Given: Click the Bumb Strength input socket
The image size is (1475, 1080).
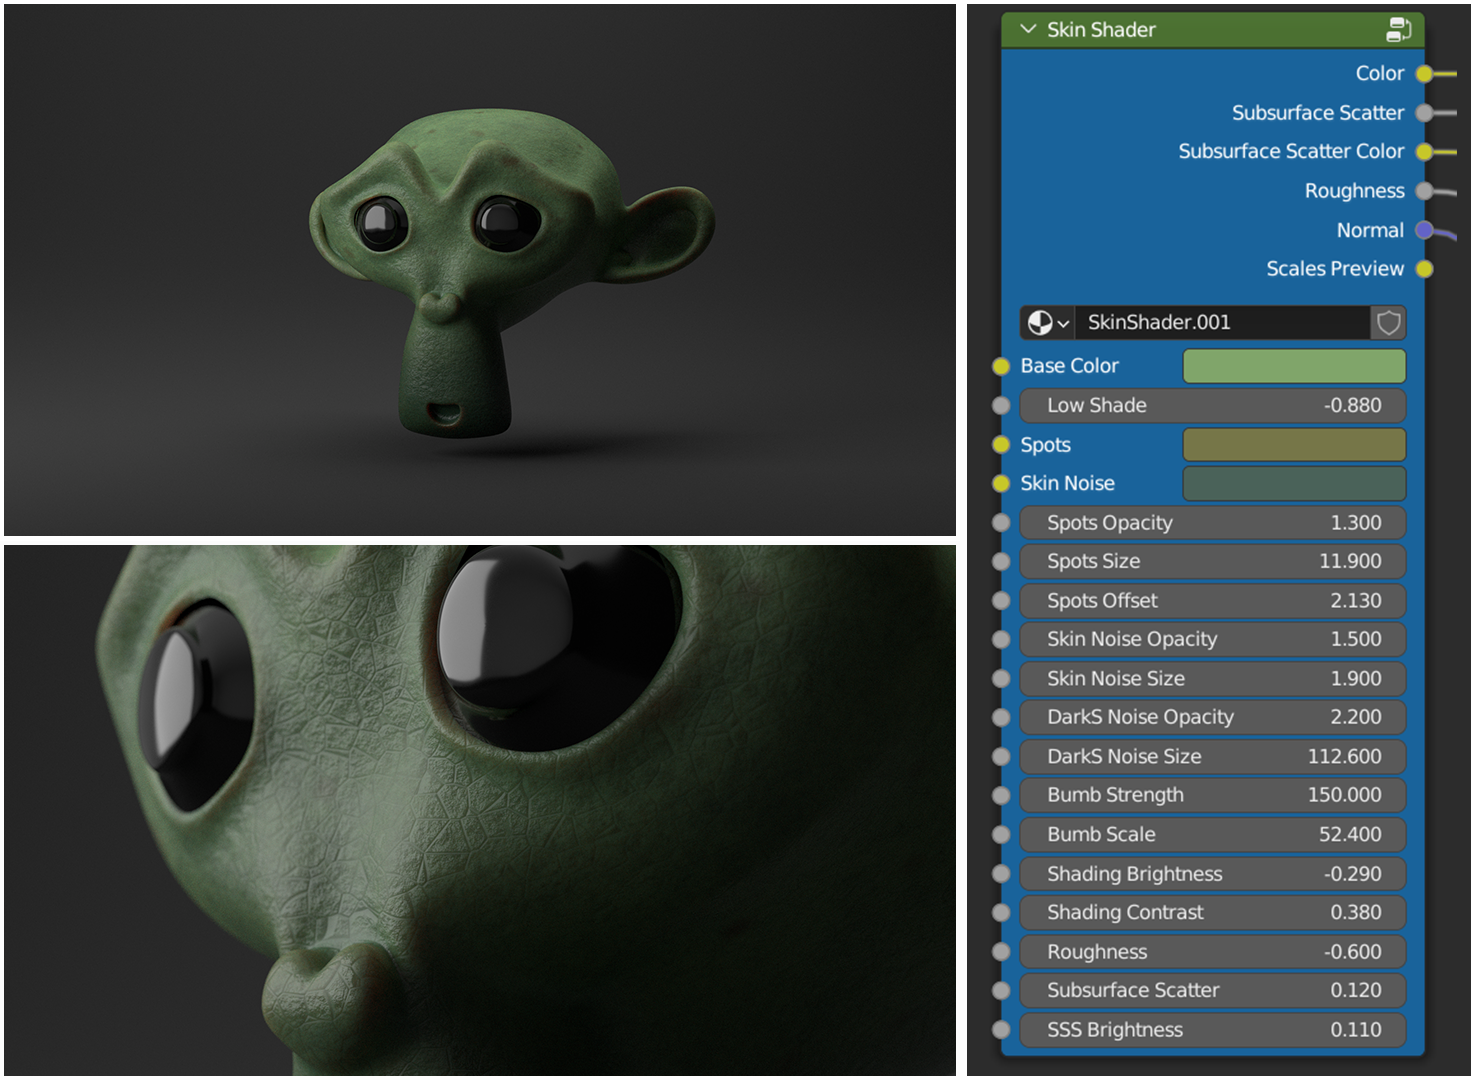Looking at the screenshot, I should (x=1001, y=796).
